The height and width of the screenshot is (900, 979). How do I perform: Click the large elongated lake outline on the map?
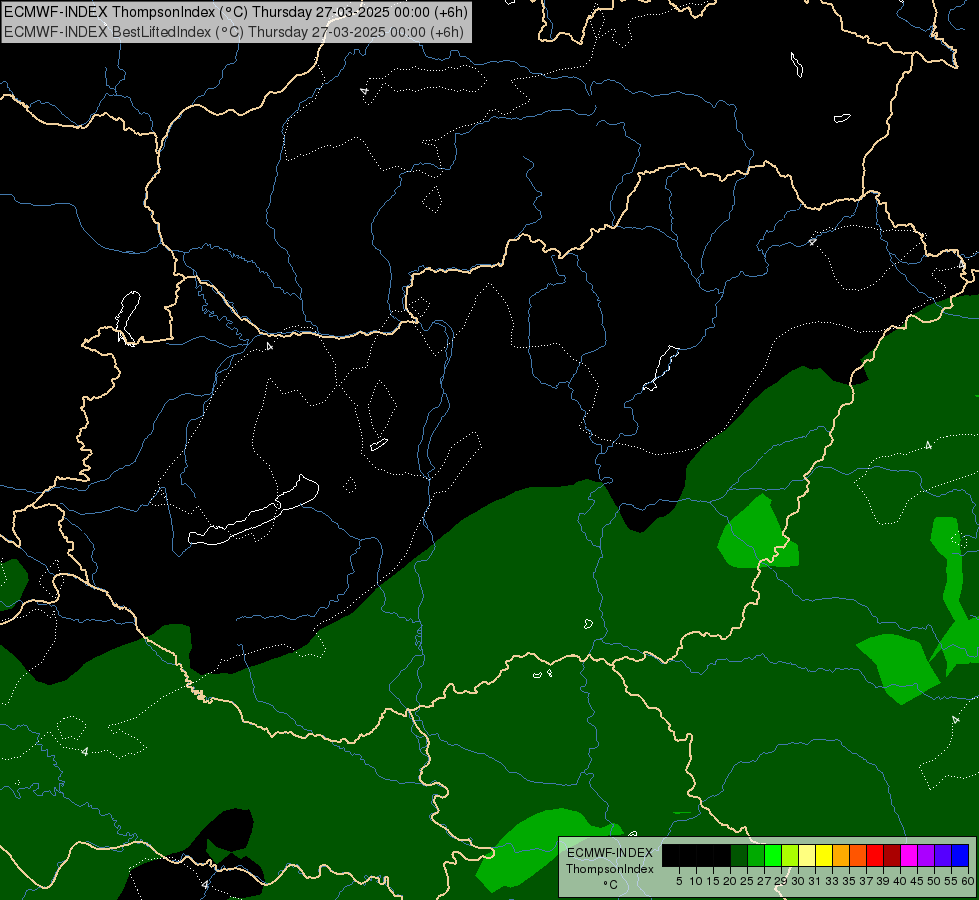coord(255,512)
